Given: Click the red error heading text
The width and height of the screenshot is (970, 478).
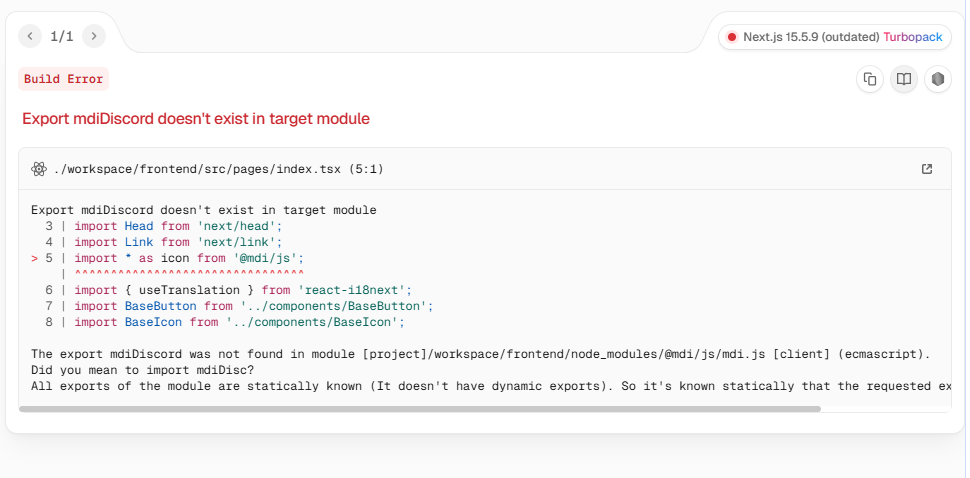Looking at the screenshot, I should point(196,118).
